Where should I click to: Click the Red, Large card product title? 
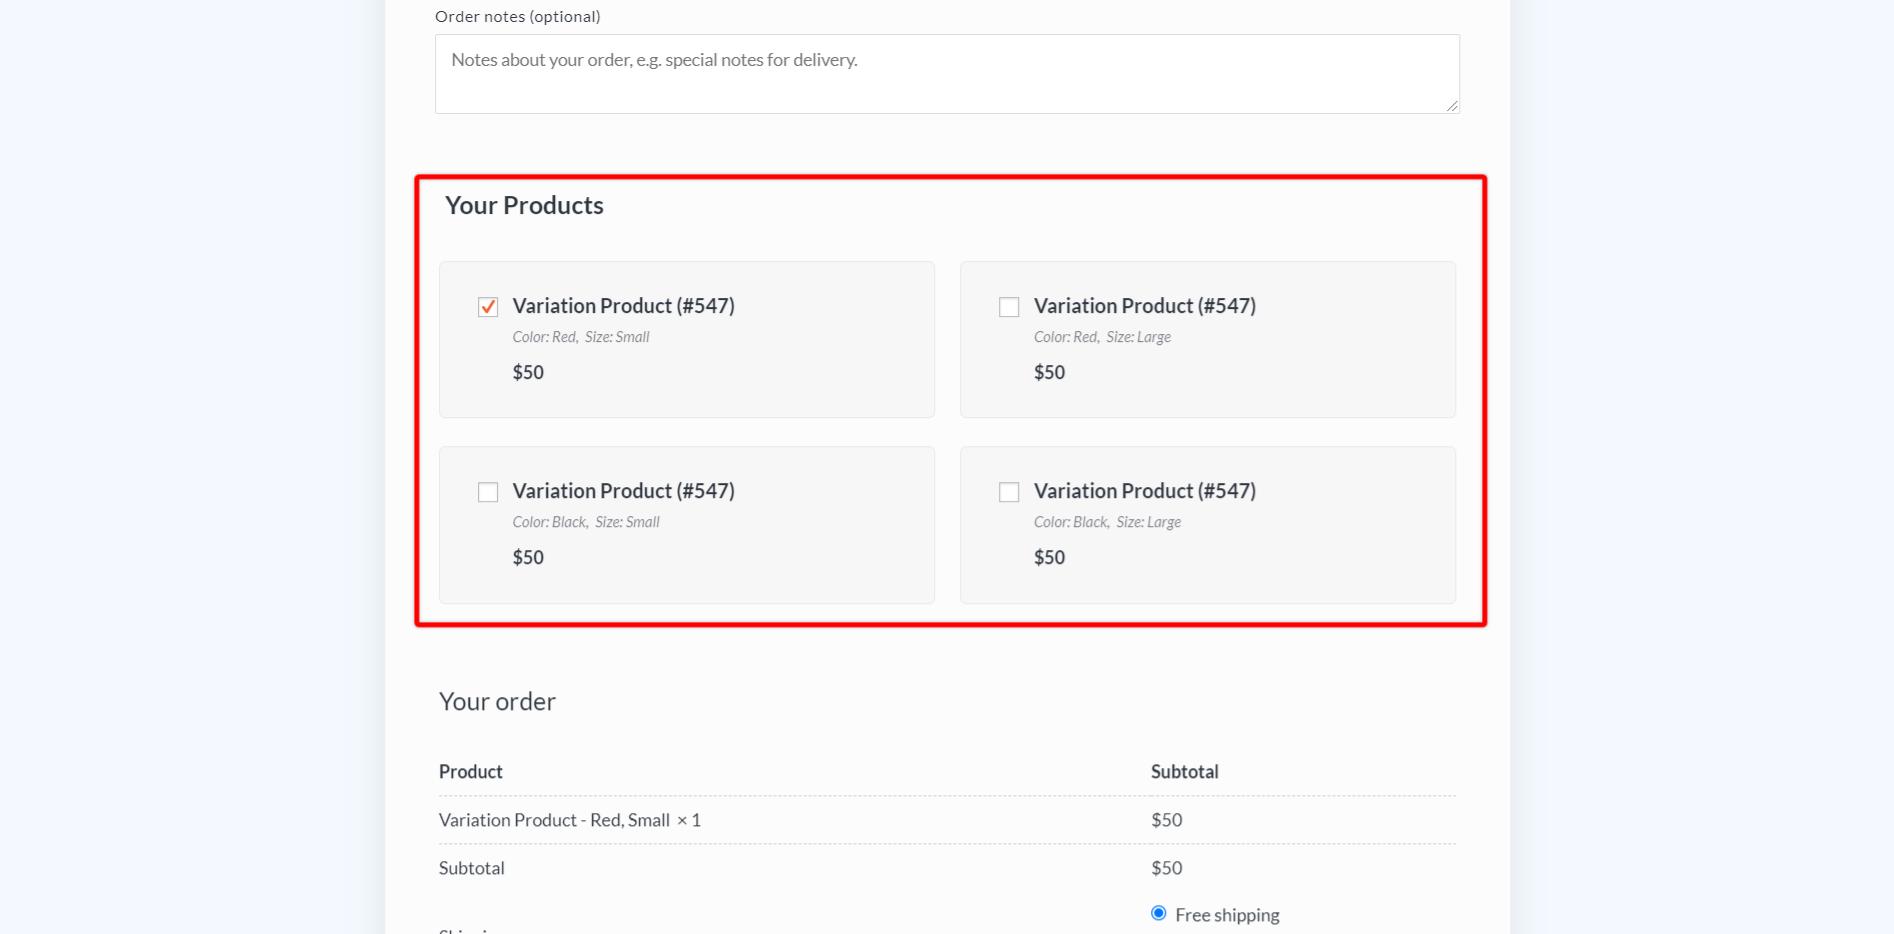click(1144, 306)
